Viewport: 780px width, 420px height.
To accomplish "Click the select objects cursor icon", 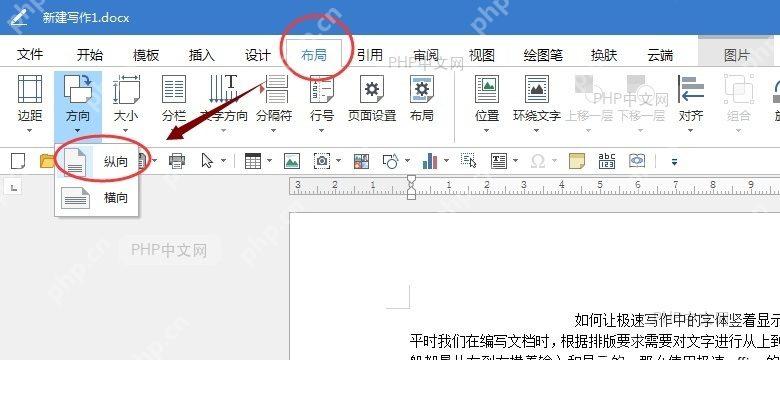I will (468, 161).
